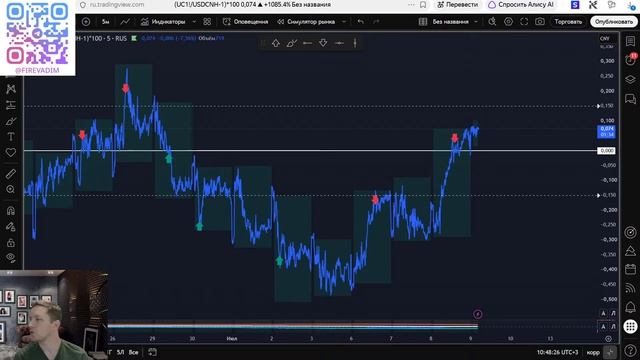Screen dimensions: 640x360
Task: Open the time axis settings gear icon
Action: [x=608, y=339]
